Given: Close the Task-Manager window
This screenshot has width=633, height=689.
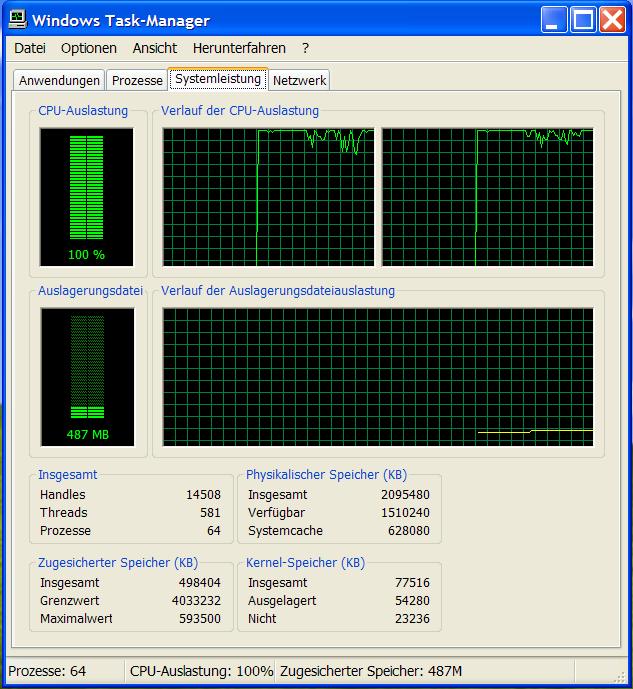Looking at the screenshot, I should click(x=612, y=20).
